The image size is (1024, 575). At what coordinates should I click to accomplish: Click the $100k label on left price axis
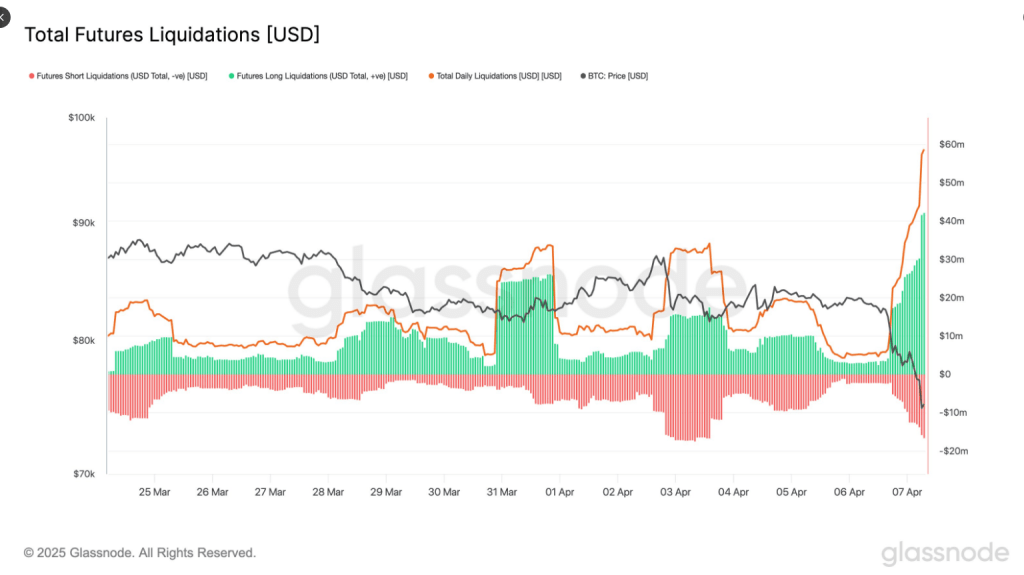pyautogui.click(x=80, y=118)
